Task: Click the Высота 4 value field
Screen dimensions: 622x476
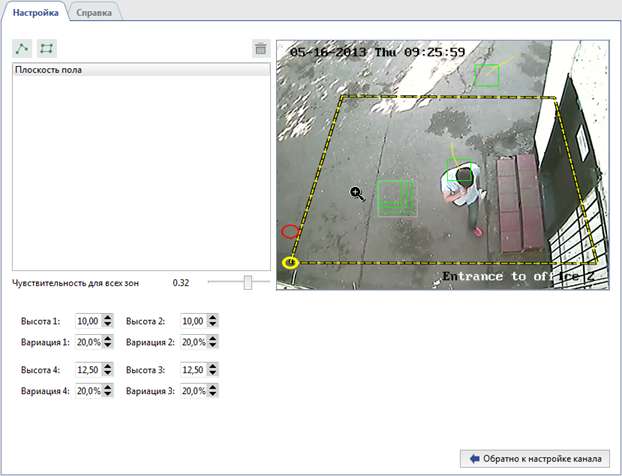Action: tap(87, 370)
